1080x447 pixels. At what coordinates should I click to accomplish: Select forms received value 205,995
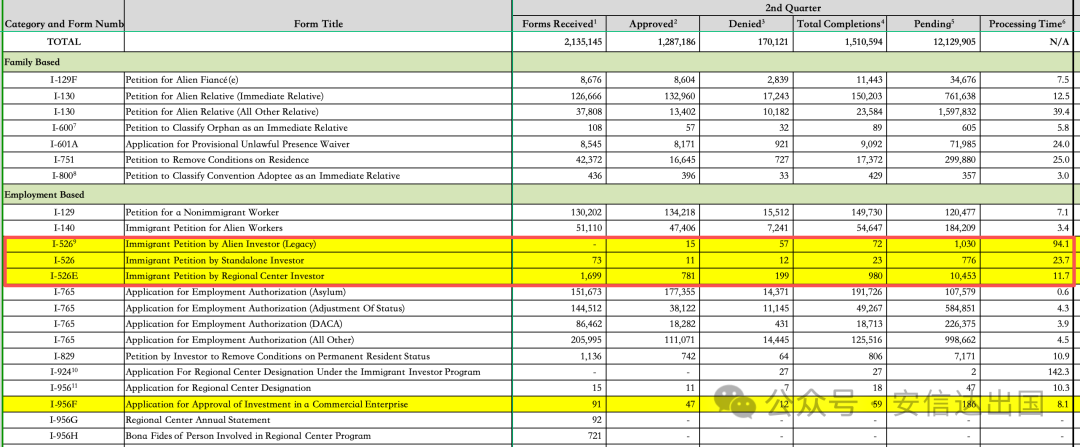(584, 340)
